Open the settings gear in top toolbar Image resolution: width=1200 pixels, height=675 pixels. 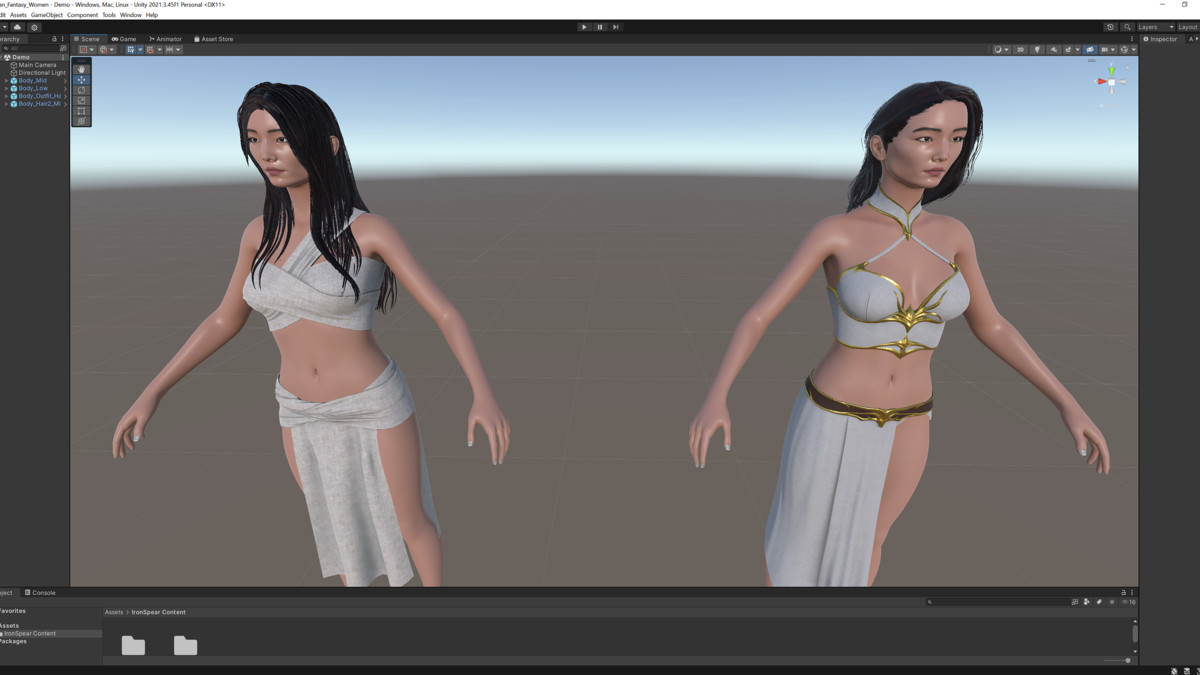pyautogui.click(x=34, y=27)
